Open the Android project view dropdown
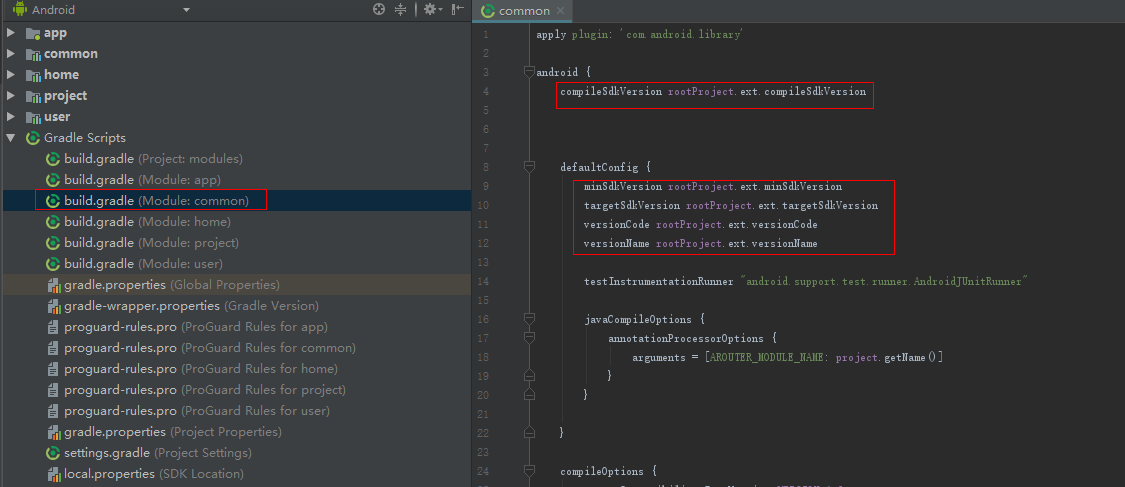 pos(186,10)
